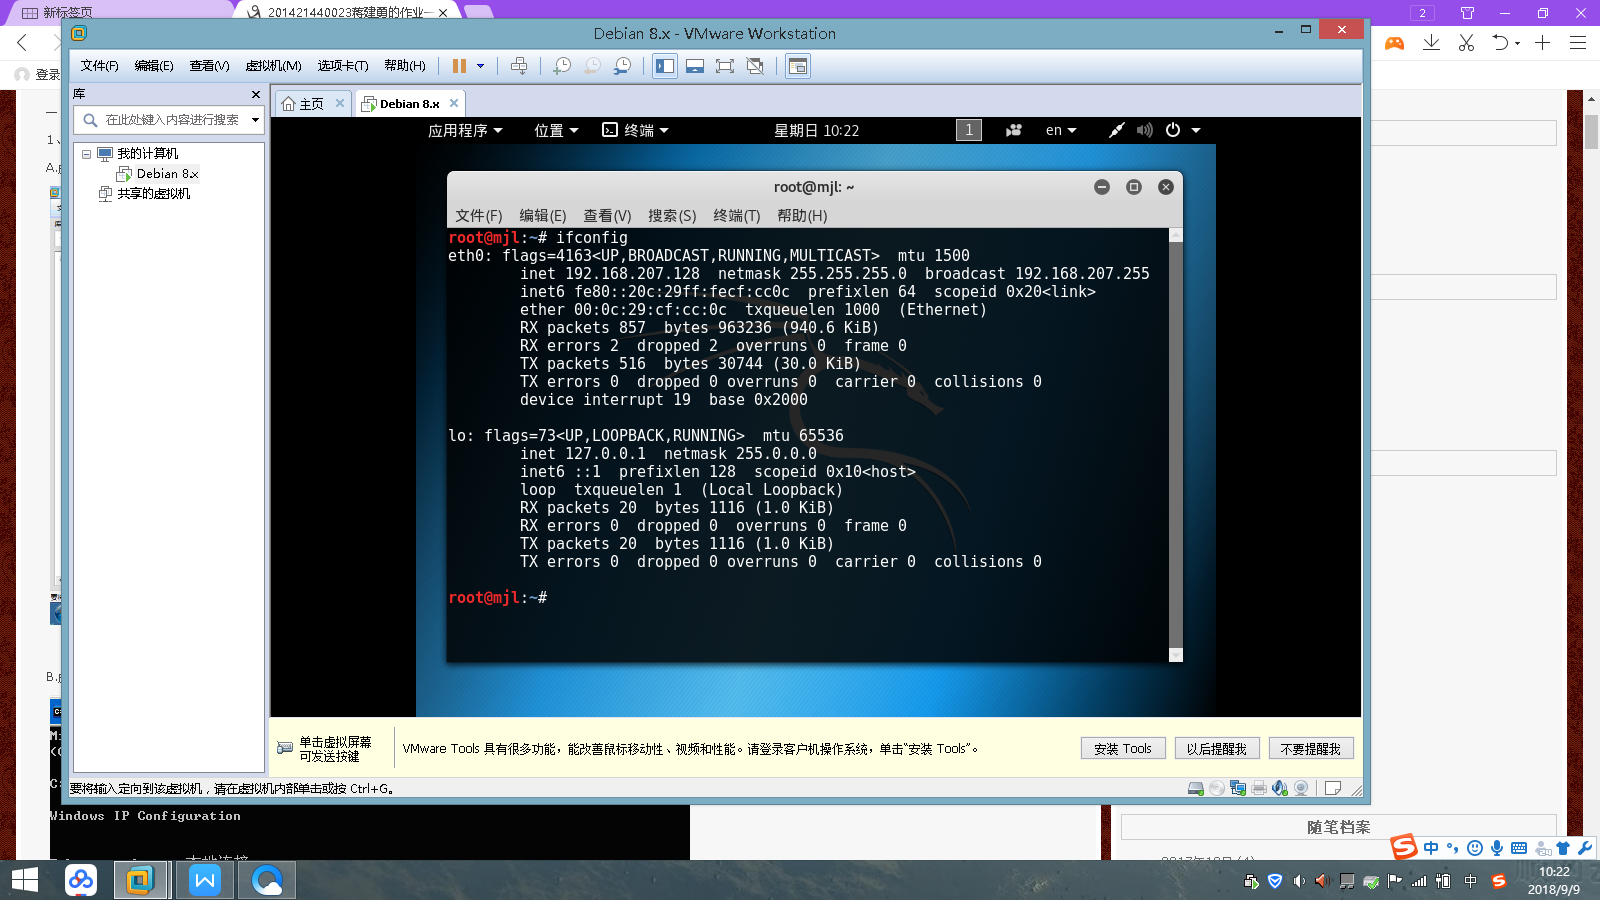Open the power options dropdown beside pause

pyautogui.click(x=481, y=66)
